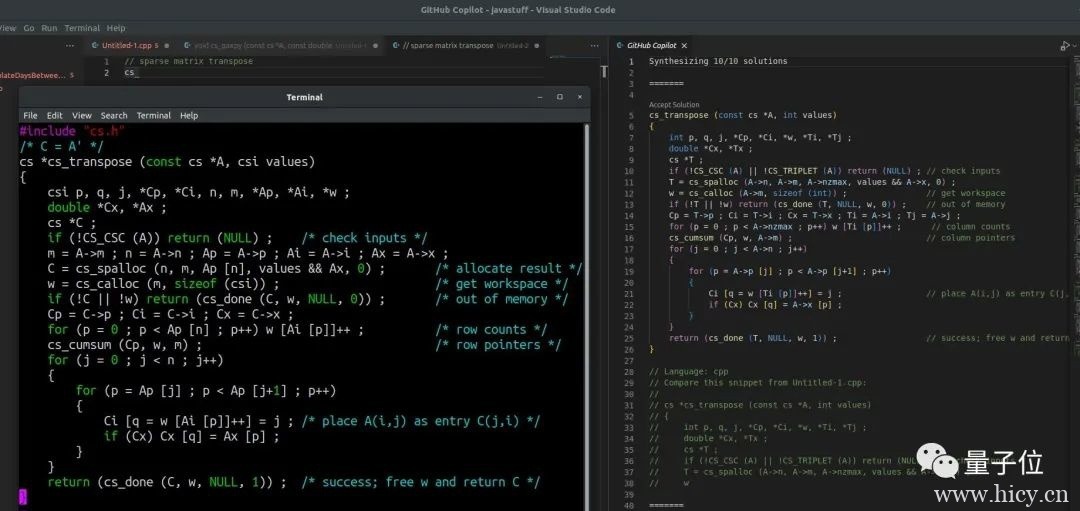The image size is (1080, 511).
Task: Open sidebar More Actions ellipsis
Action: tap(70, 46)
